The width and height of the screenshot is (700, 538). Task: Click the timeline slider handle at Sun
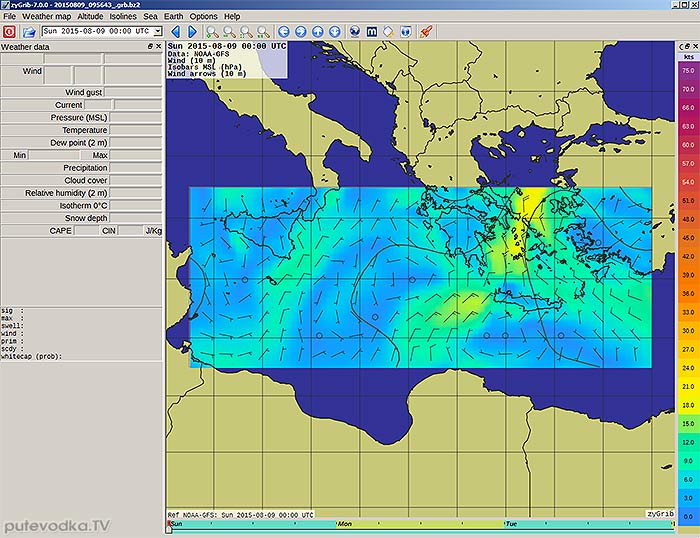pyautogui.click(x=169, y=528)
